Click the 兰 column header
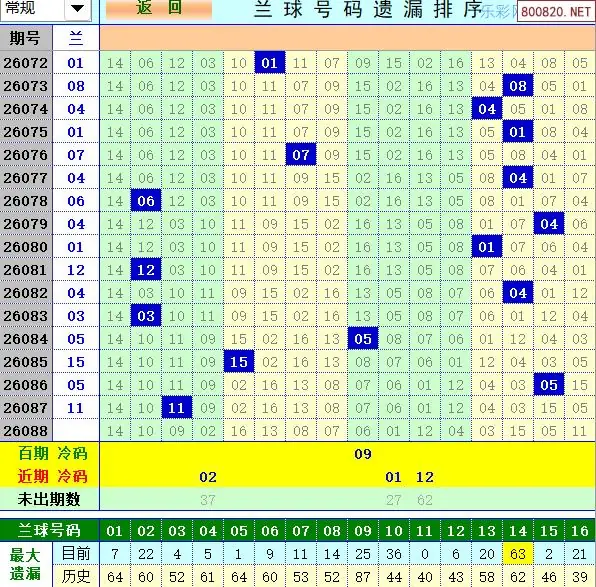This screenshot has height=587, width=596. point(76,38)
